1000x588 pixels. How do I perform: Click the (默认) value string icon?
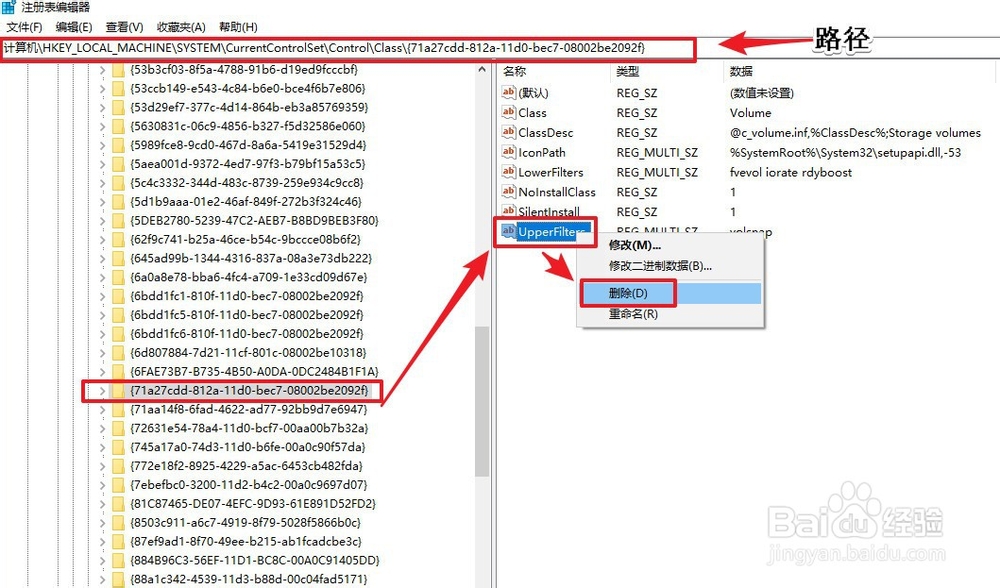(508, 92)
